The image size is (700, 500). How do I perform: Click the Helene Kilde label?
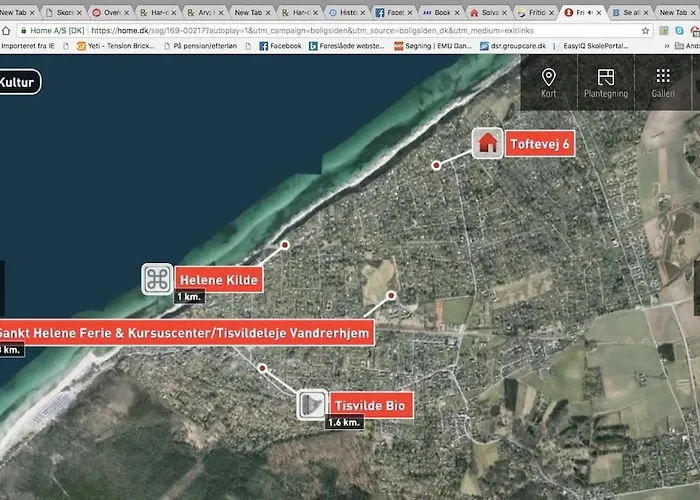pyautogui.click(x=219, y=280)
